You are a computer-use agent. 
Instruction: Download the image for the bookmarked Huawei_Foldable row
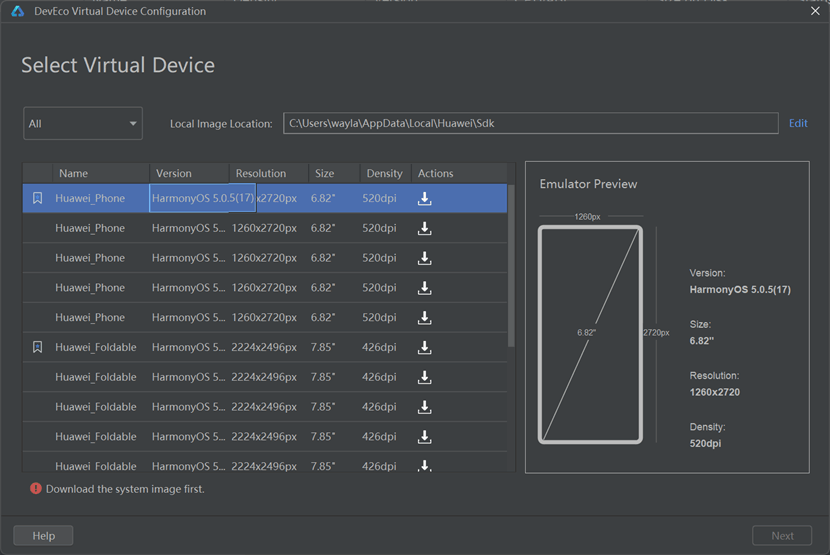[425, 347]
